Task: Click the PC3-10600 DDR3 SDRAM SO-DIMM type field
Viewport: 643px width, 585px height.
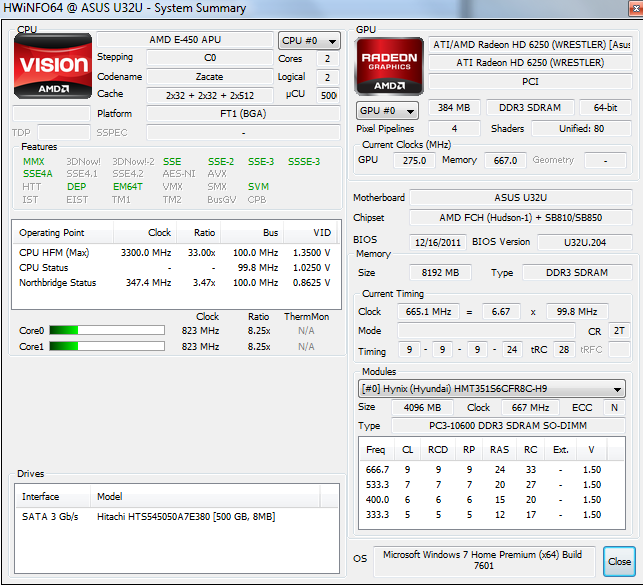Action: (508, 426)
